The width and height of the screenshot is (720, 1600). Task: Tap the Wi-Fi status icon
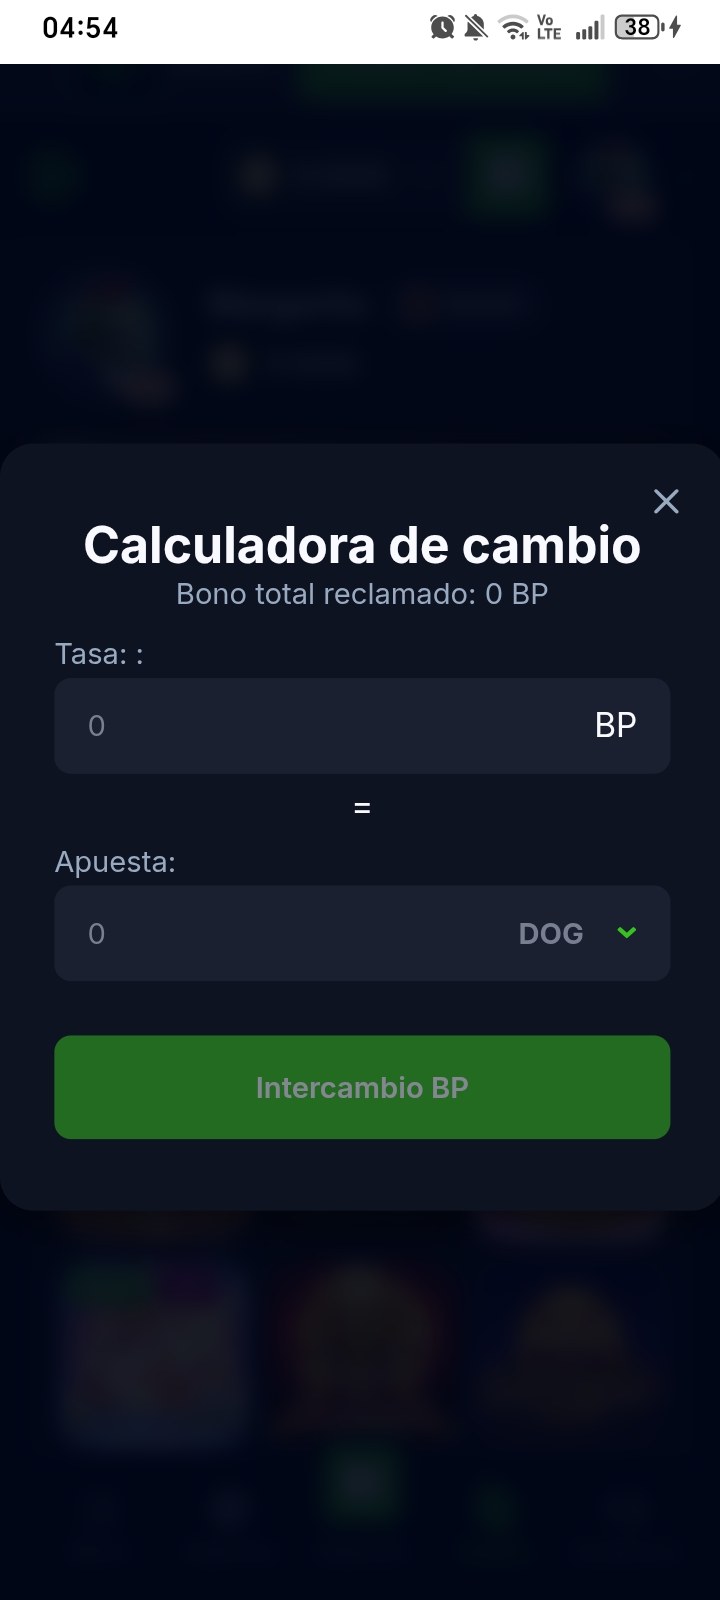click(514, 27)
